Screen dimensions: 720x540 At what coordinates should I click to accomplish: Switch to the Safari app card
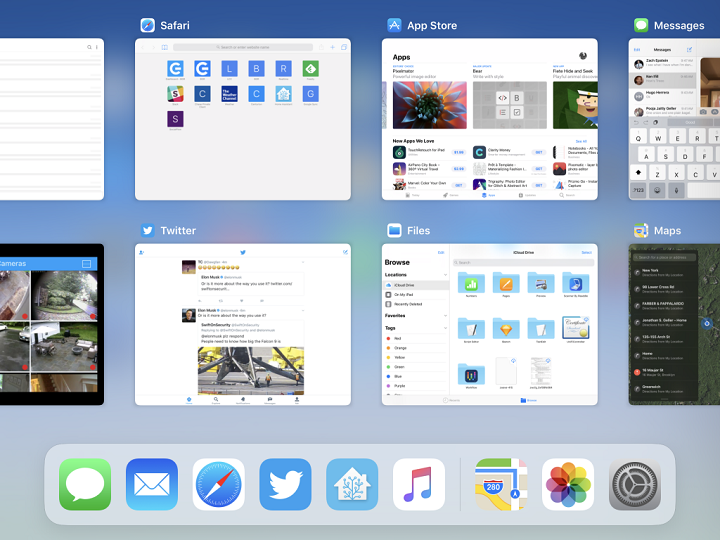tap(243, 119)
